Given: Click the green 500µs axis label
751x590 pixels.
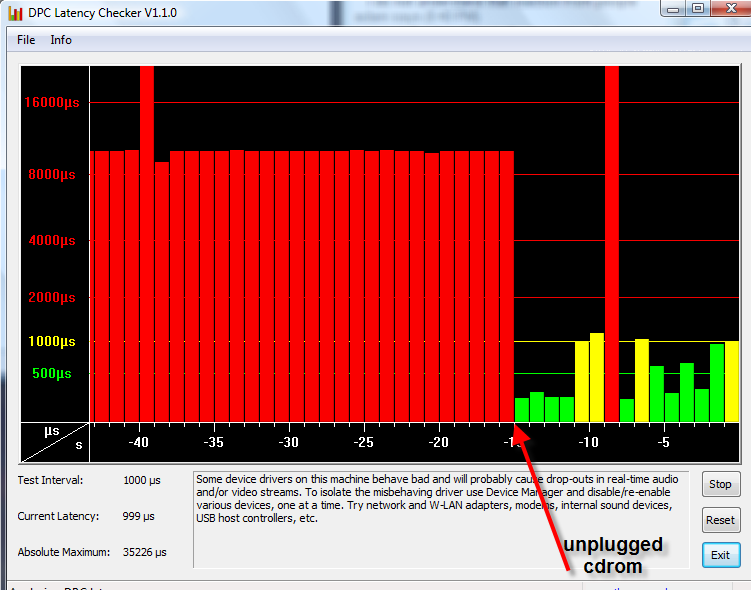Looking at the screenshot, I should pyautogui.click(x=52, y=373).
